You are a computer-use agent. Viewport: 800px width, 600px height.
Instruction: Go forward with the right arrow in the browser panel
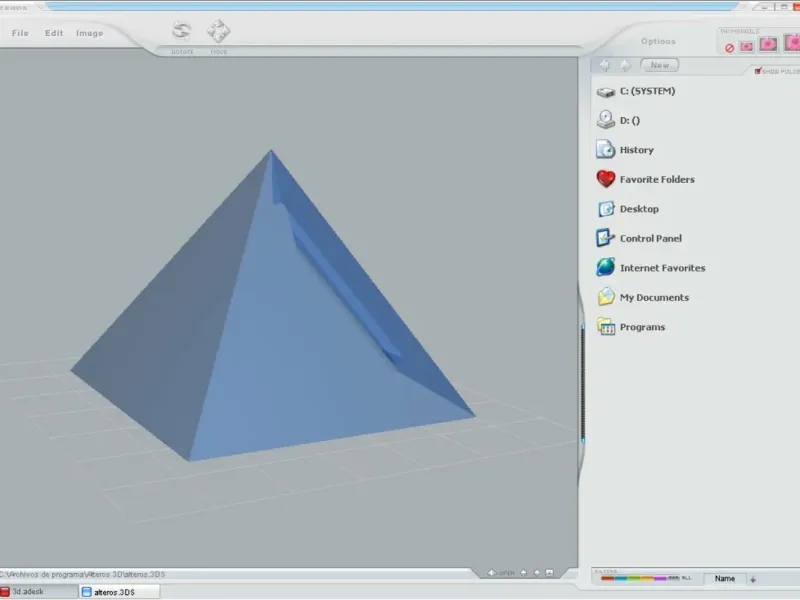point(626,65)
